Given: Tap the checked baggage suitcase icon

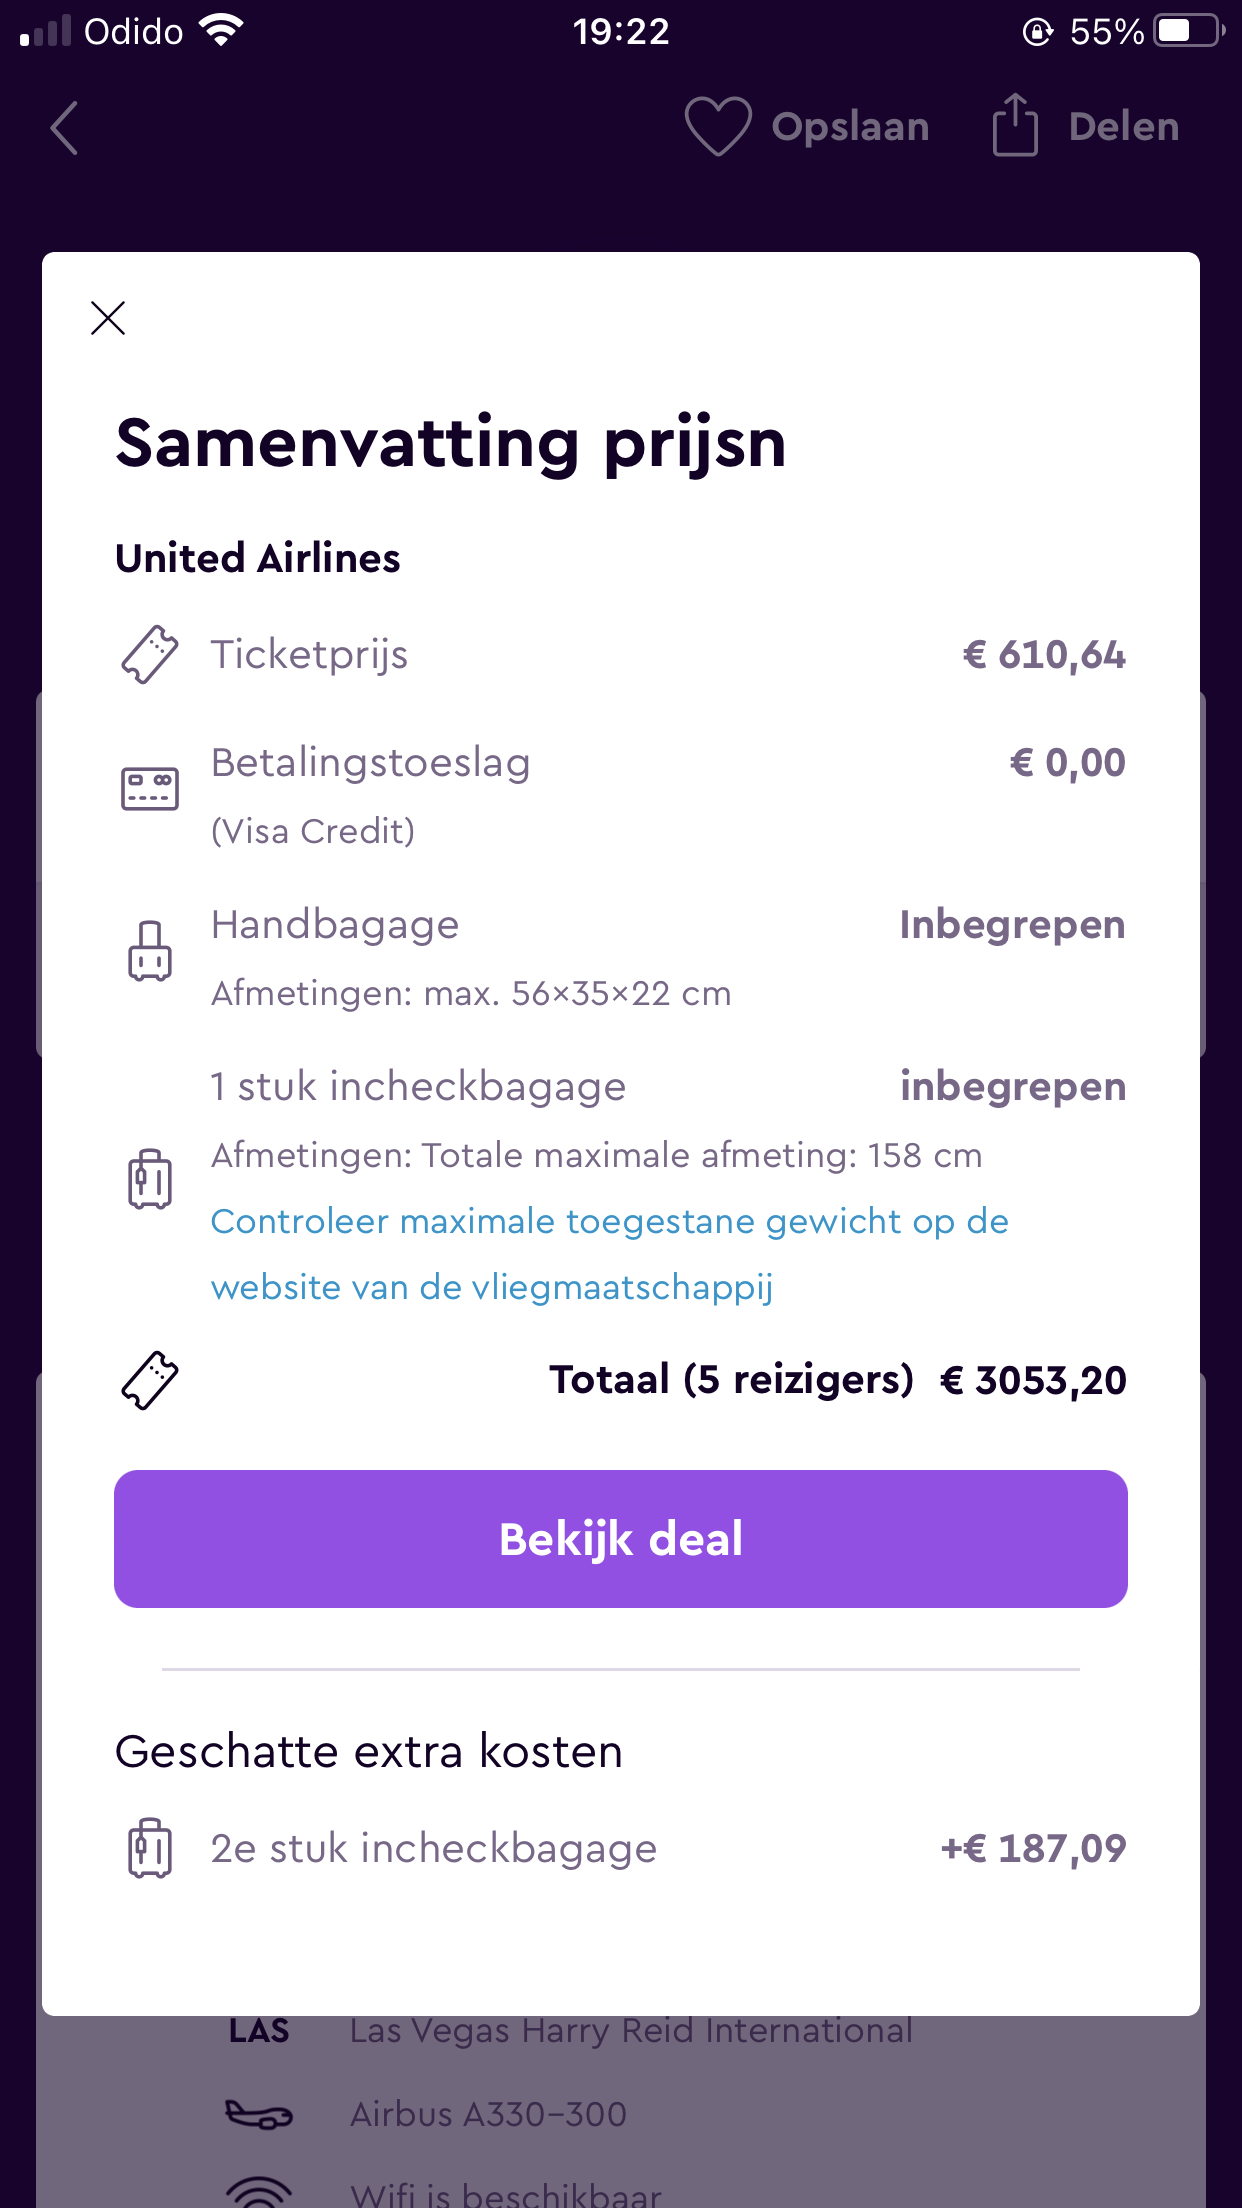Looking at the screenshot, I should pyautogui.click(x=150, y=1178).
